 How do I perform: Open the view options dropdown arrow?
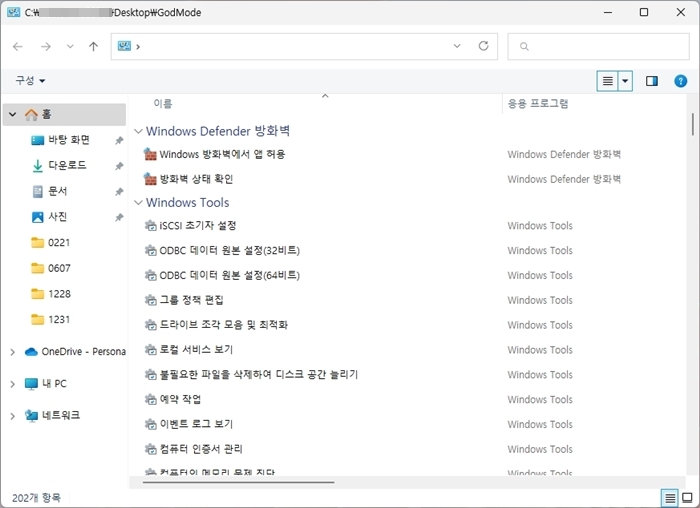point(625,81)
